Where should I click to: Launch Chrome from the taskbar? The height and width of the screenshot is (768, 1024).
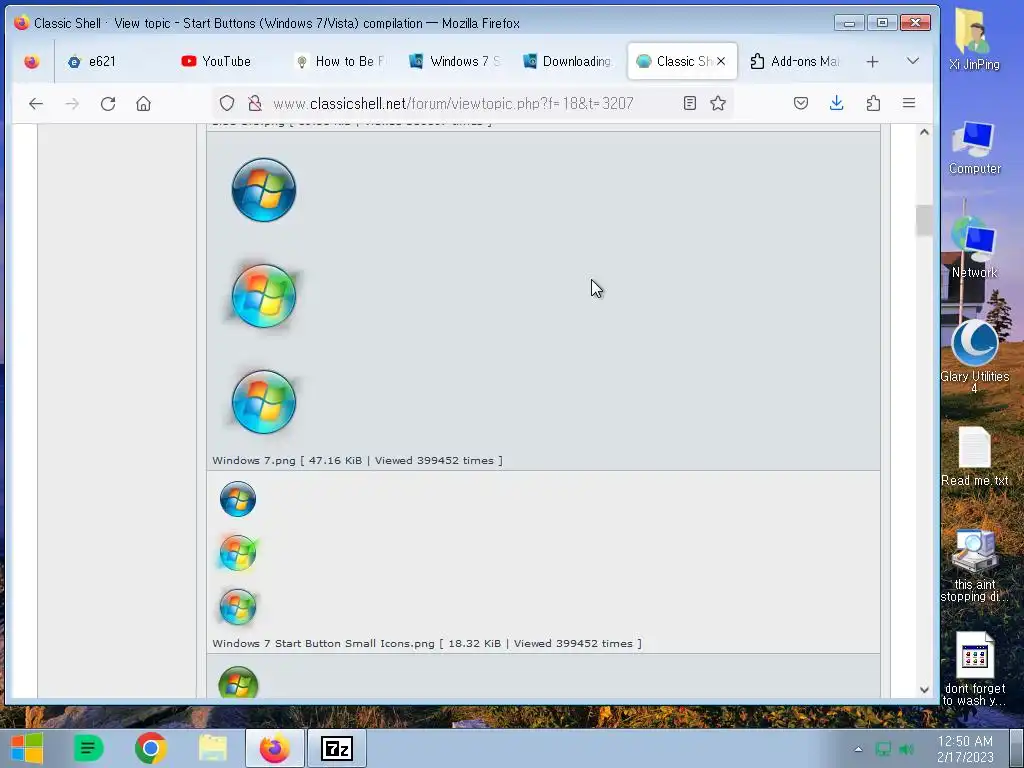pyautogui.click(x=151, y=748)
